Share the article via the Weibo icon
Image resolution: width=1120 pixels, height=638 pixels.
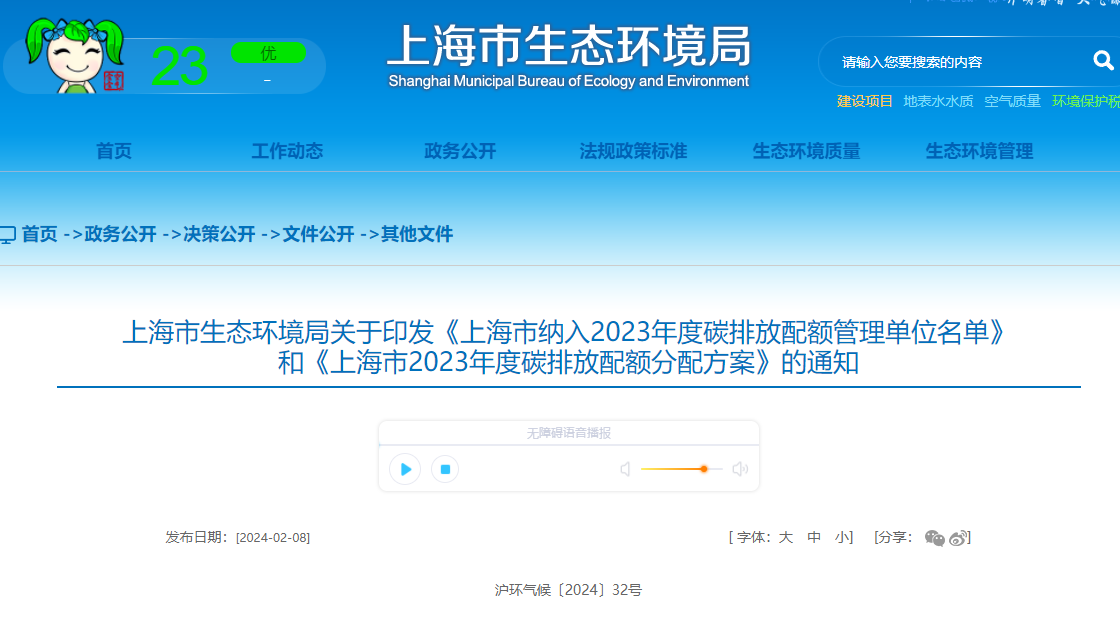pos(958,538)
